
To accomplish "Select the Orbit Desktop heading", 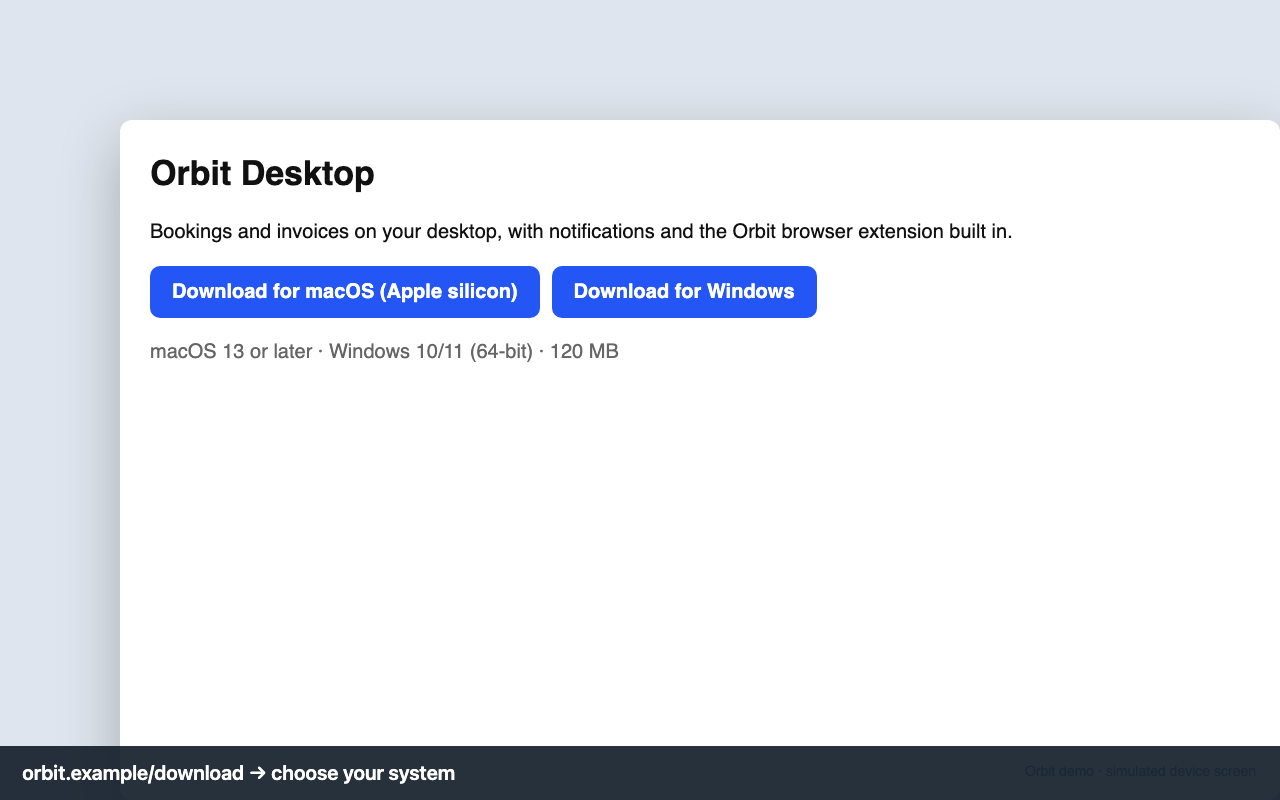I will 262,173.
